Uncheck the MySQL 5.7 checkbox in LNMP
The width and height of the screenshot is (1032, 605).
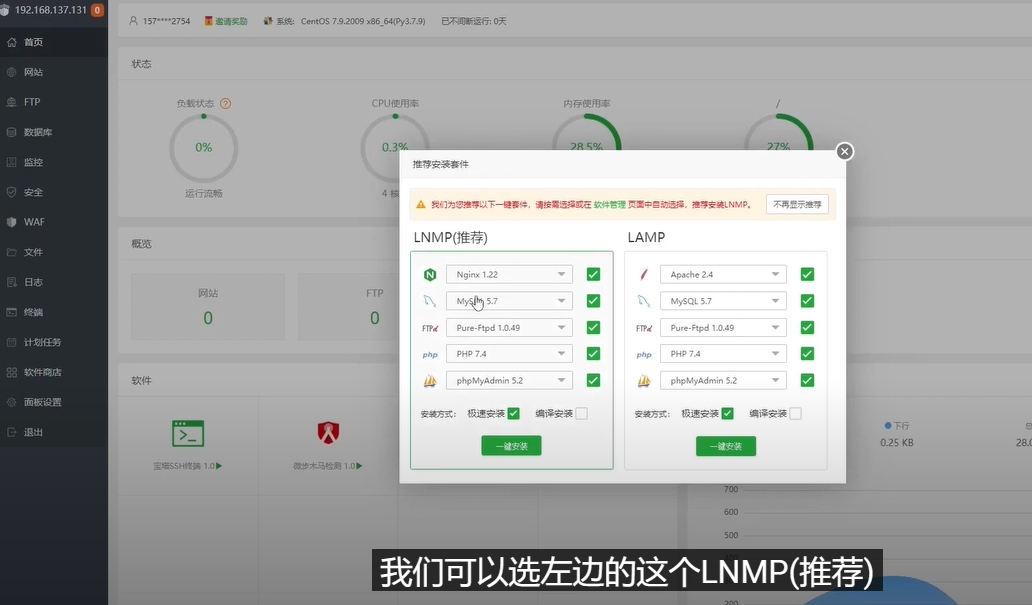coord(593,301)
